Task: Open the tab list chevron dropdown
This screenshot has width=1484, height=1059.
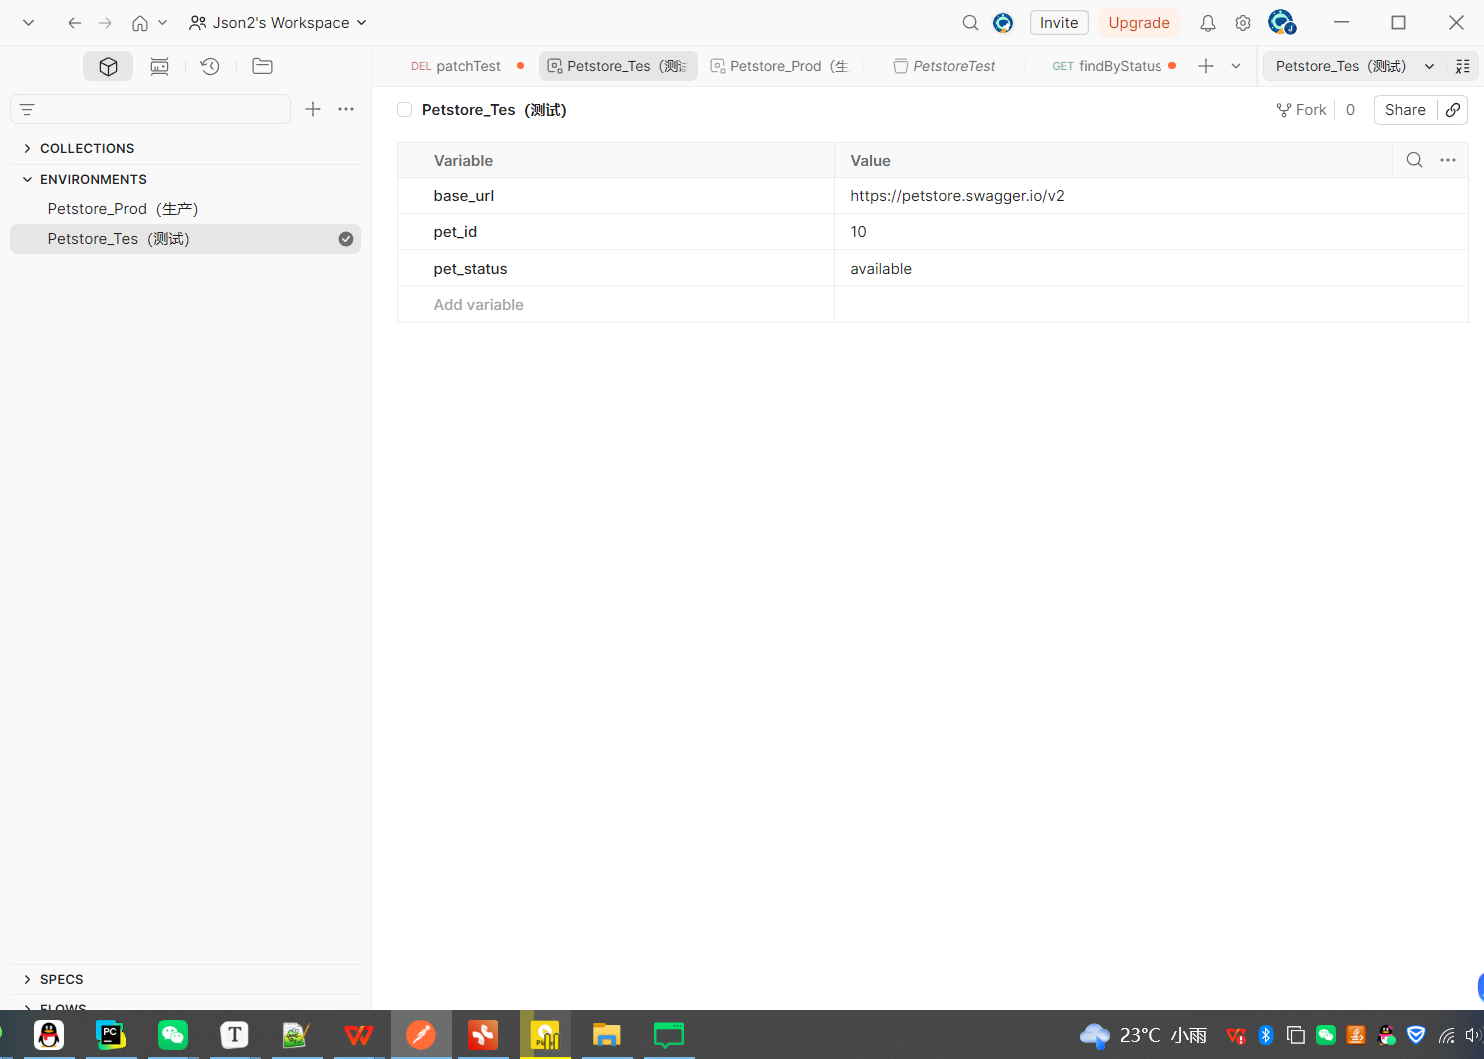Action: coord(1236,66)
